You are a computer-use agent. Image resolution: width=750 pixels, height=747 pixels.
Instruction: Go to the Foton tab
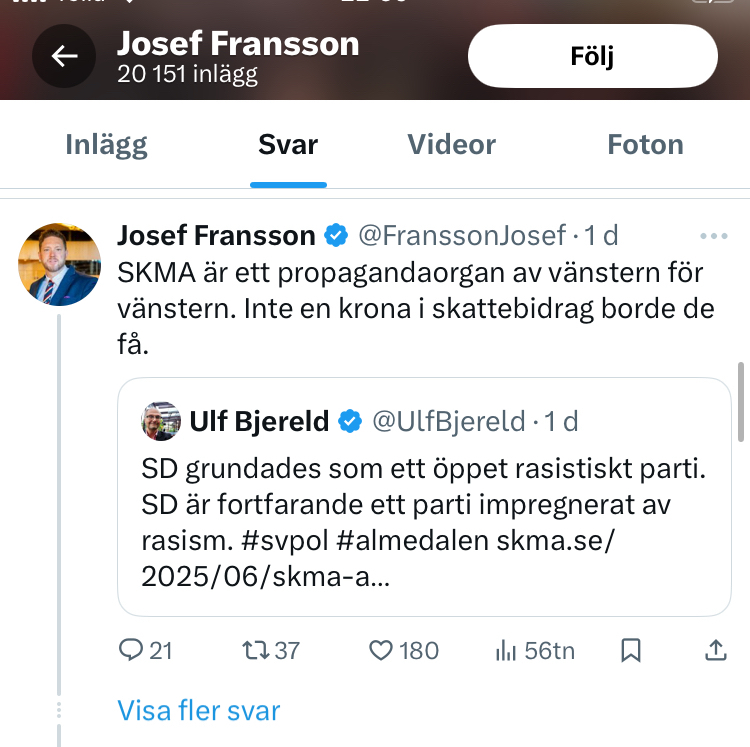click(x=645, y=144)
